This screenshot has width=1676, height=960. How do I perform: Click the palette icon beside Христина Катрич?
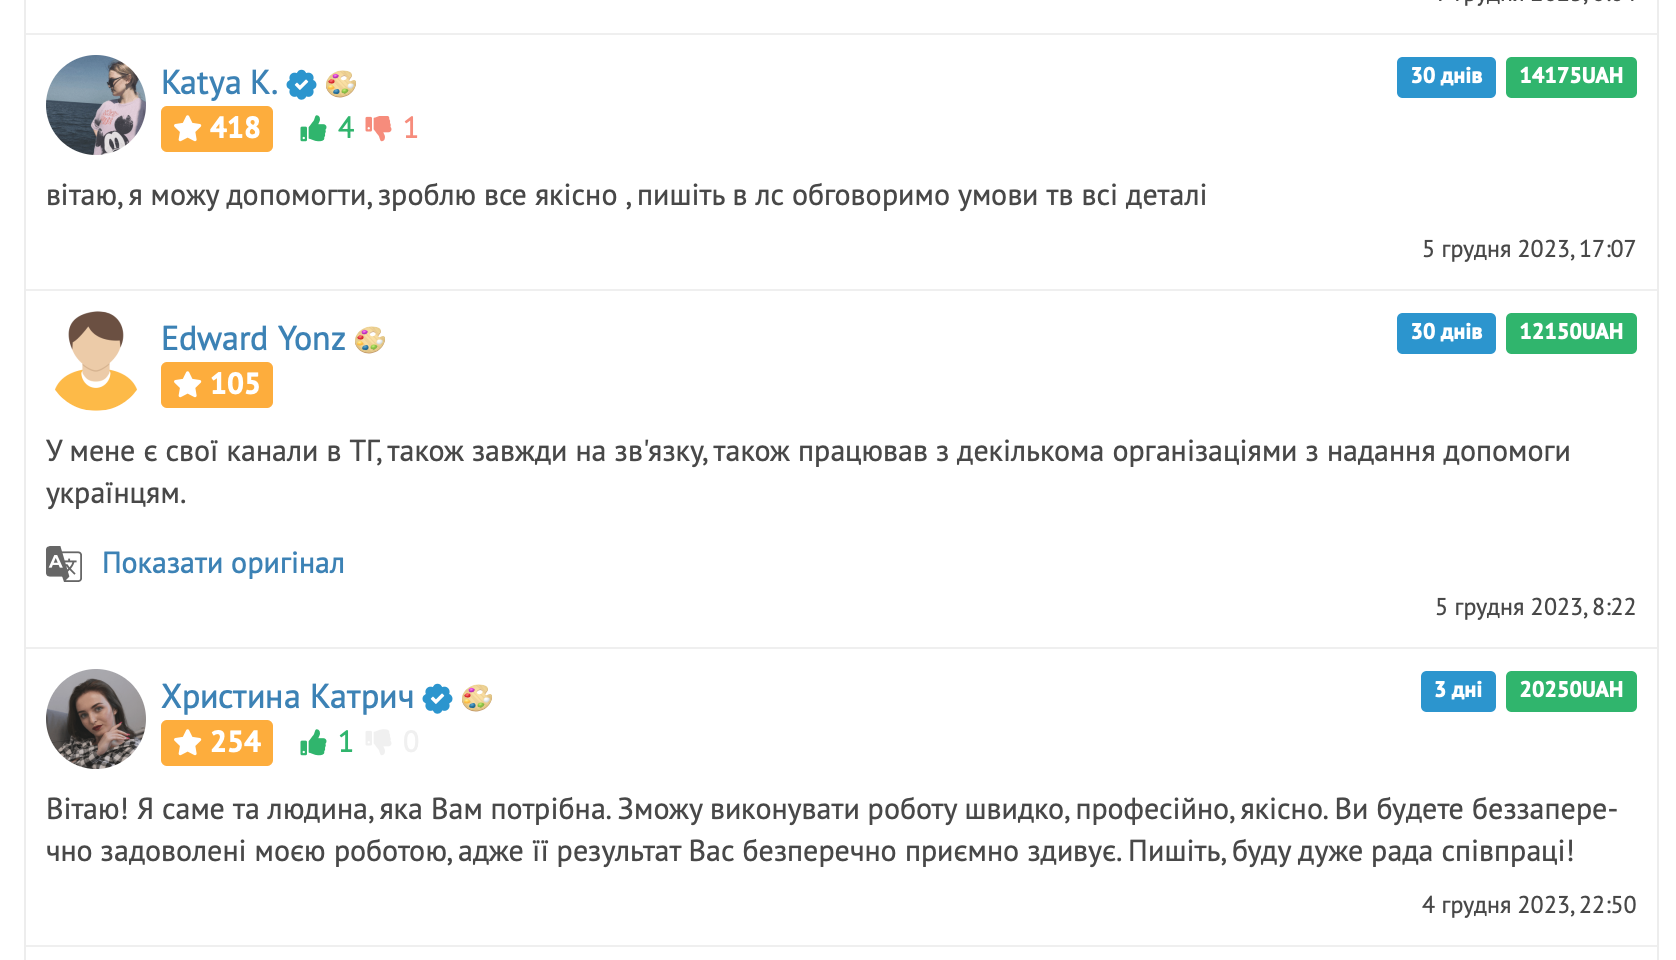(x=477, y=698)
